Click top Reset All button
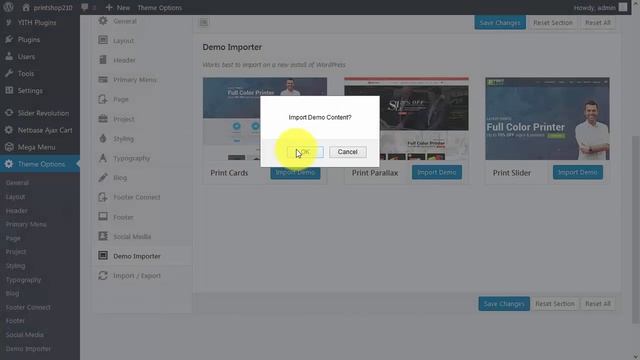Viewport: 640px width, 360px height. [x=598, y=22]
